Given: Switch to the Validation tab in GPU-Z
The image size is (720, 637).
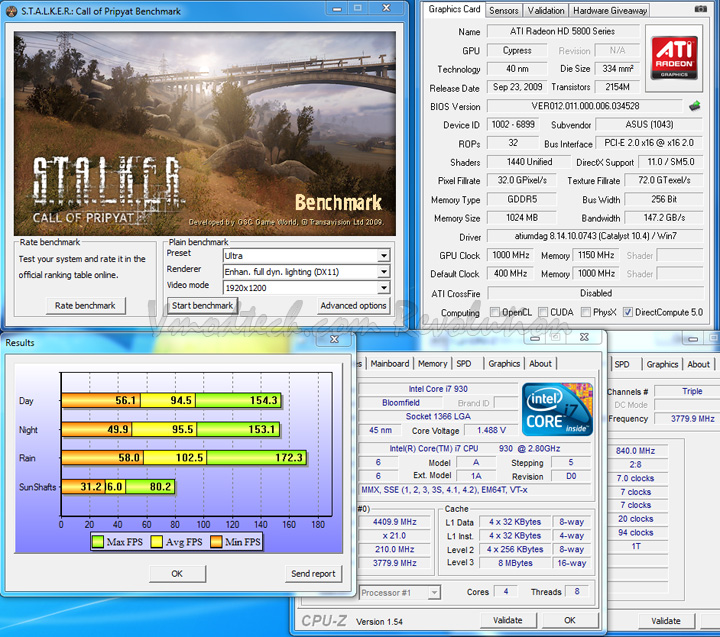Looking at the screenshot, I should click(x=546, y=10).
